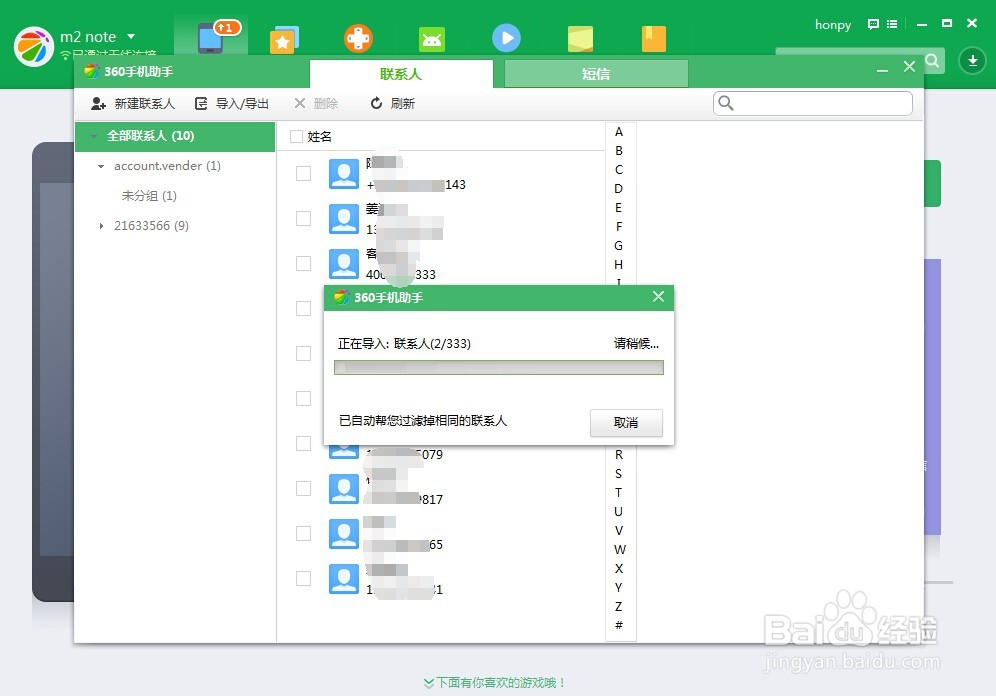Switch to the 短信 tab
Viewport: 996px width, 696px height.
pyautogui.click(x=596, y=74)
